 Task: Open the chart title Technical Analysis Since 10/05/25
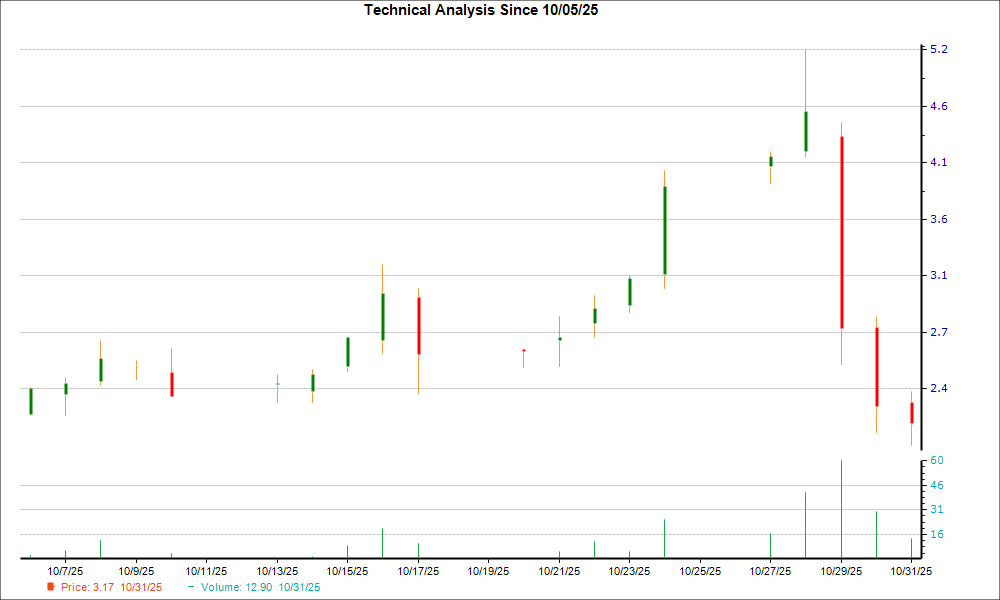[x=481, y=10]
